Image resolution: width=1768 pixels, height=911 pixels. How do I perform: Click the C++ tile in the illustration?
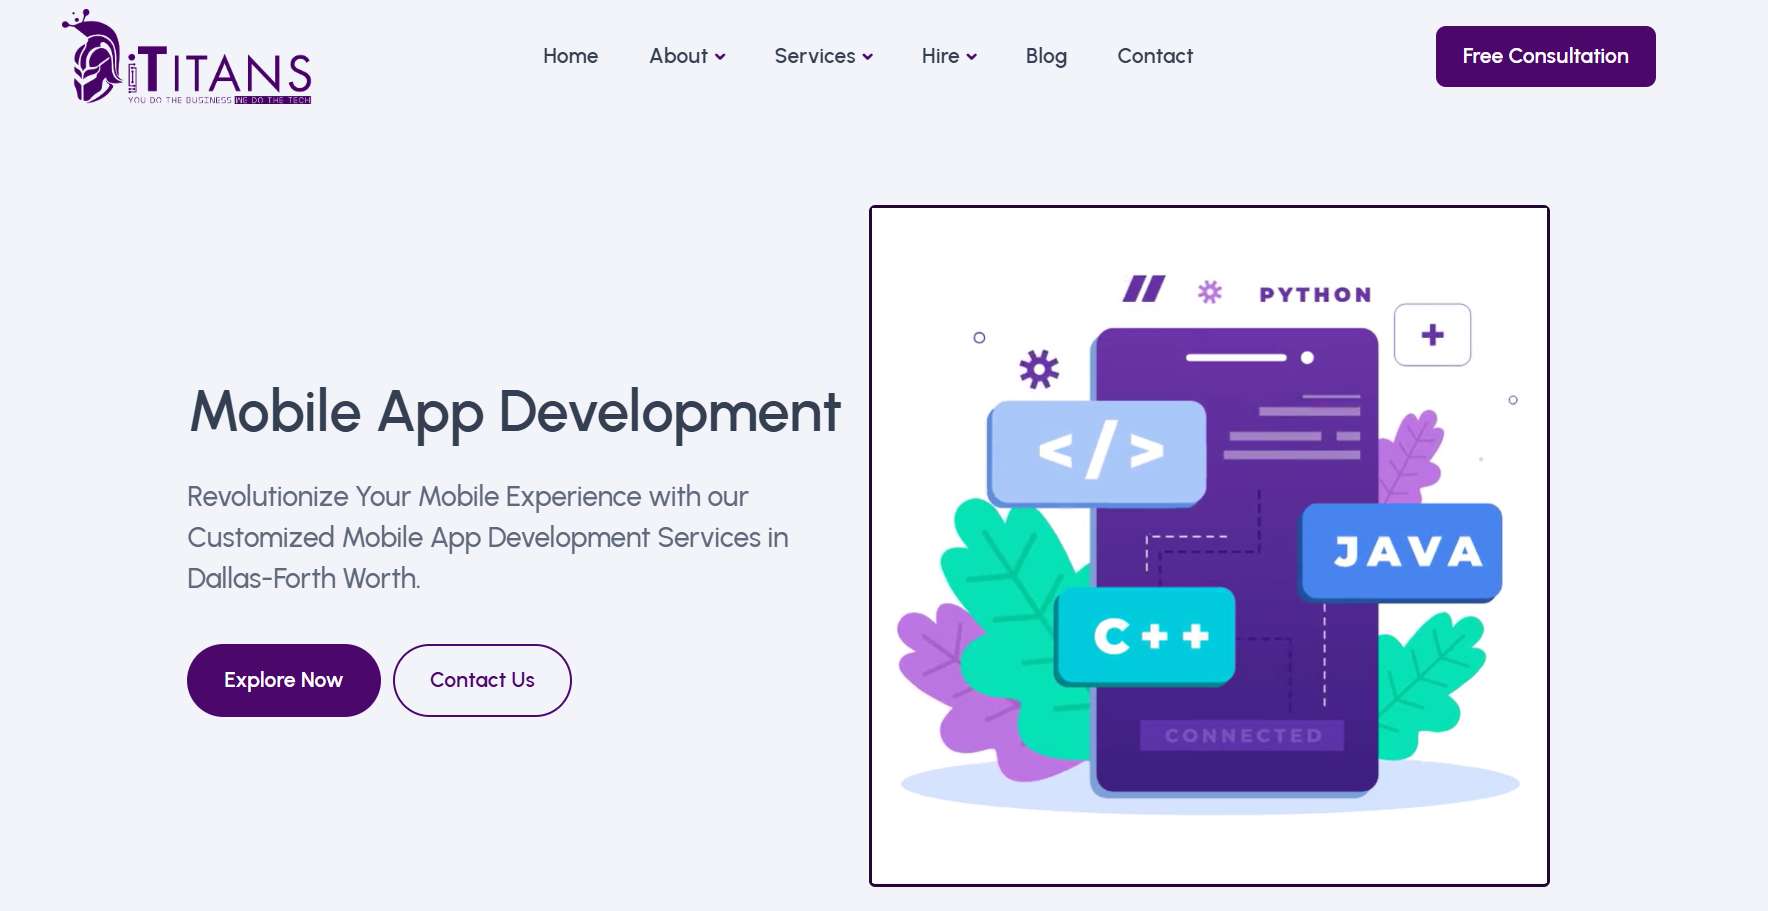click(x=1147, y=636)
